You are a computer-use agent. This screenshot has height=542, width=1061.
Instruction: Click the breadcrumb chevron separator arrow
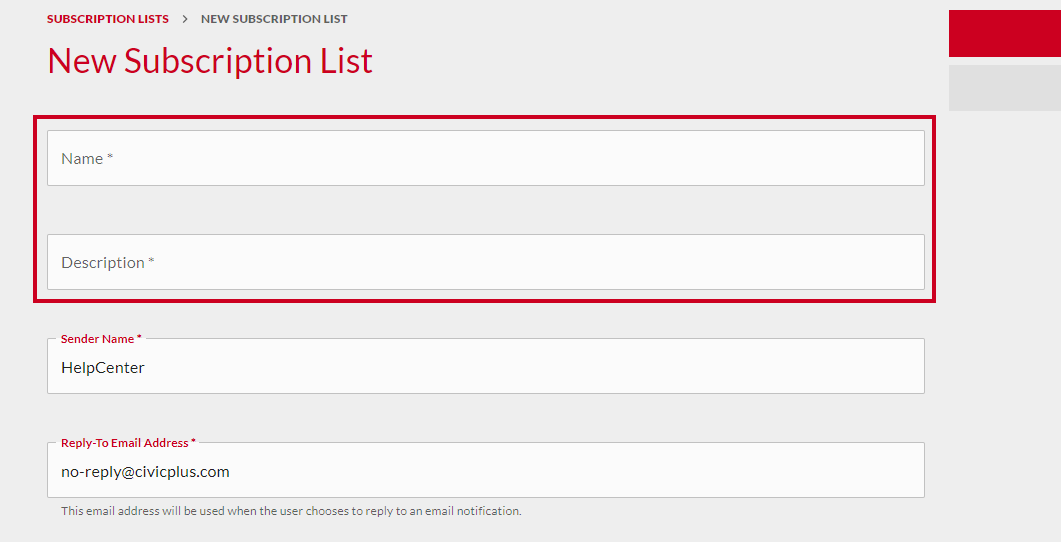pyautogui.click(x=185, y=19)
